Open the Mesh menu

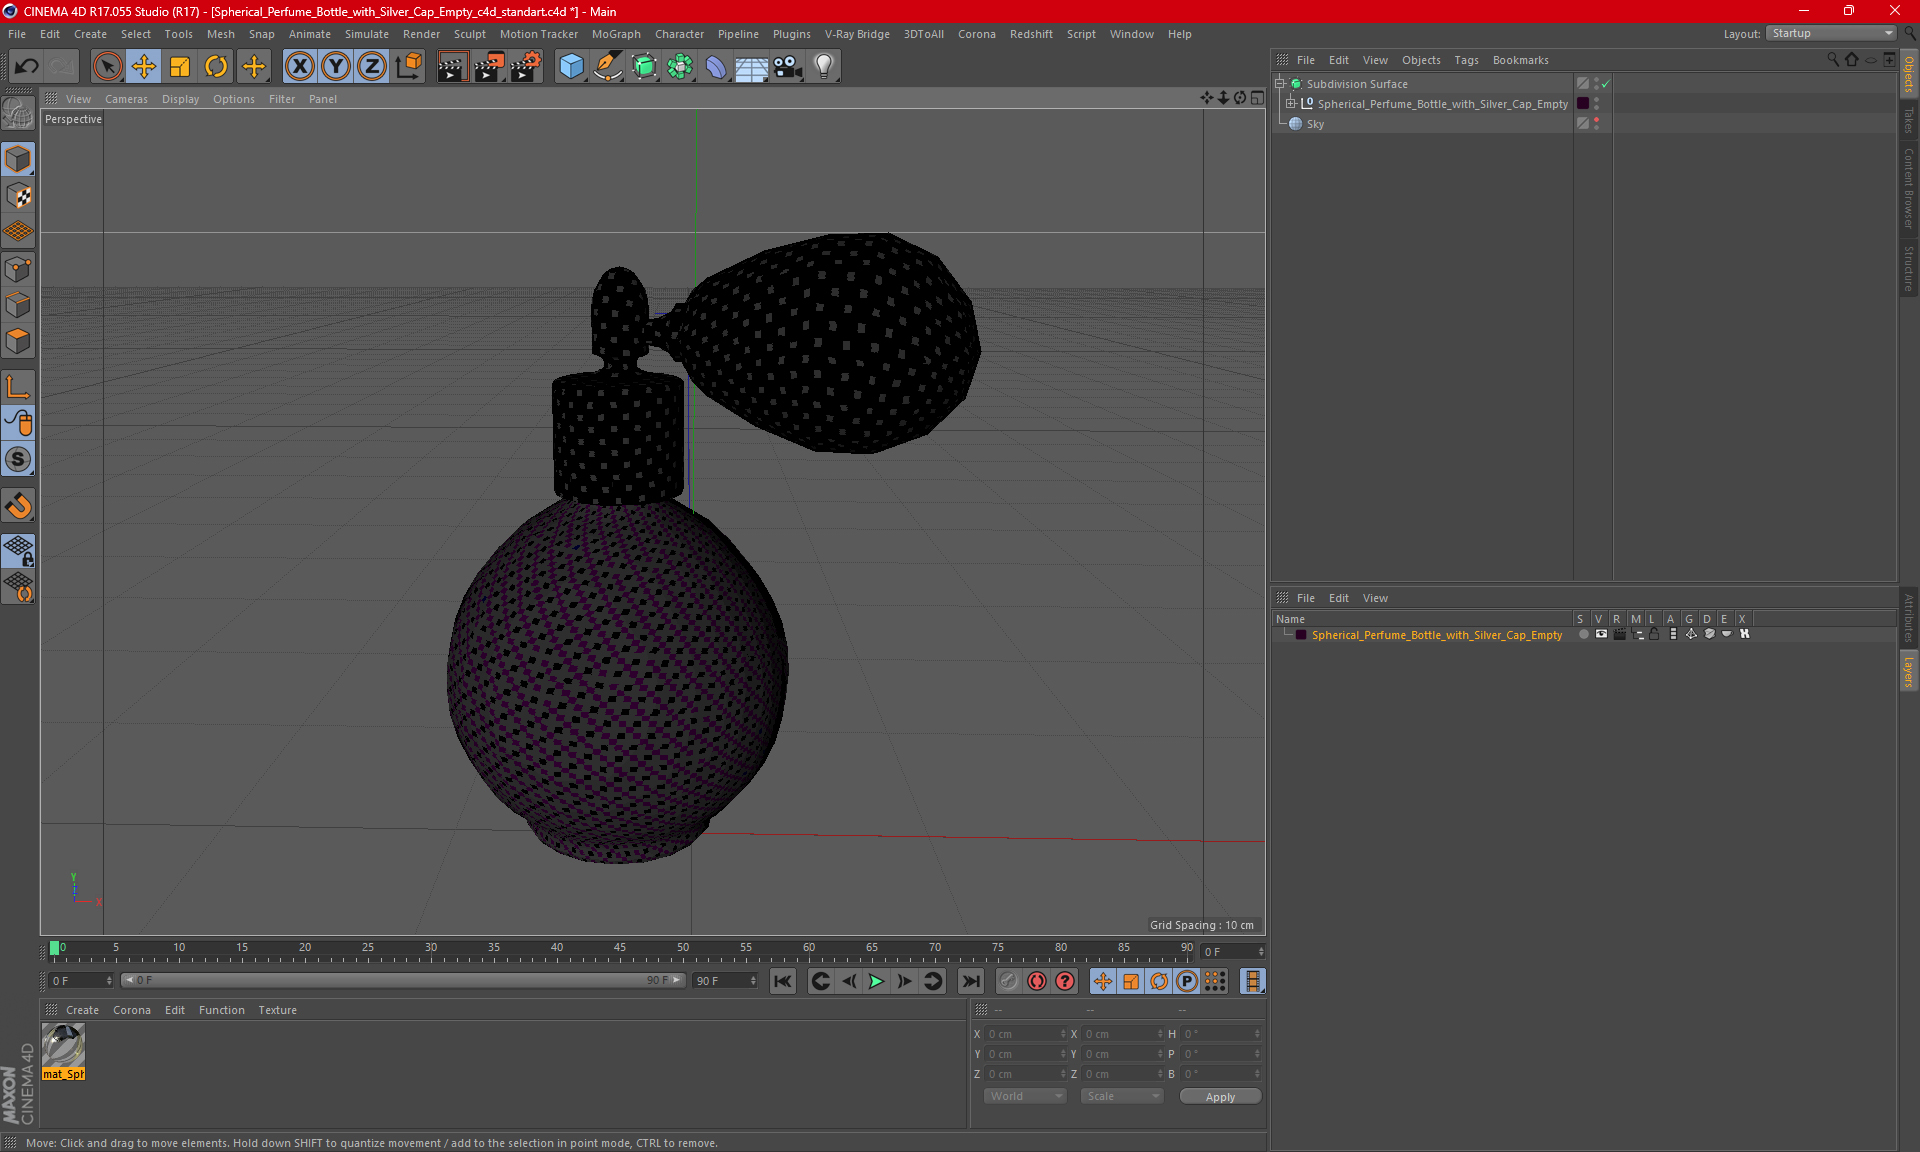click(220, 34)
